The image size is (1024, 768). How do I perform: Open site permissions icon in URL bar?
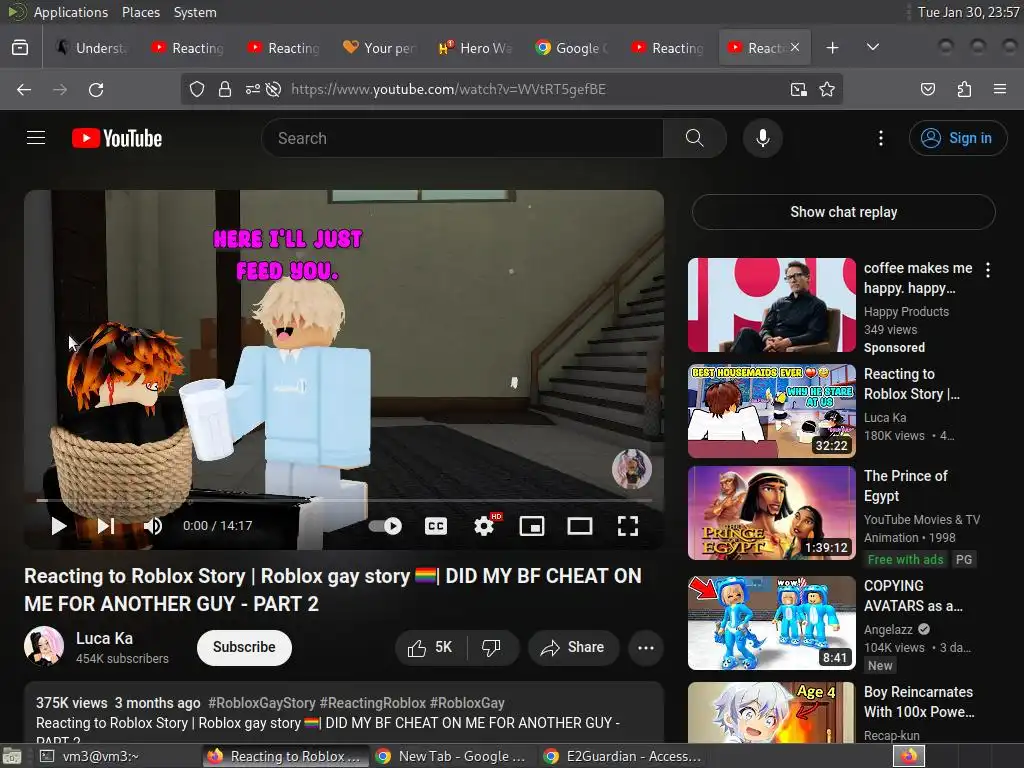252,89
